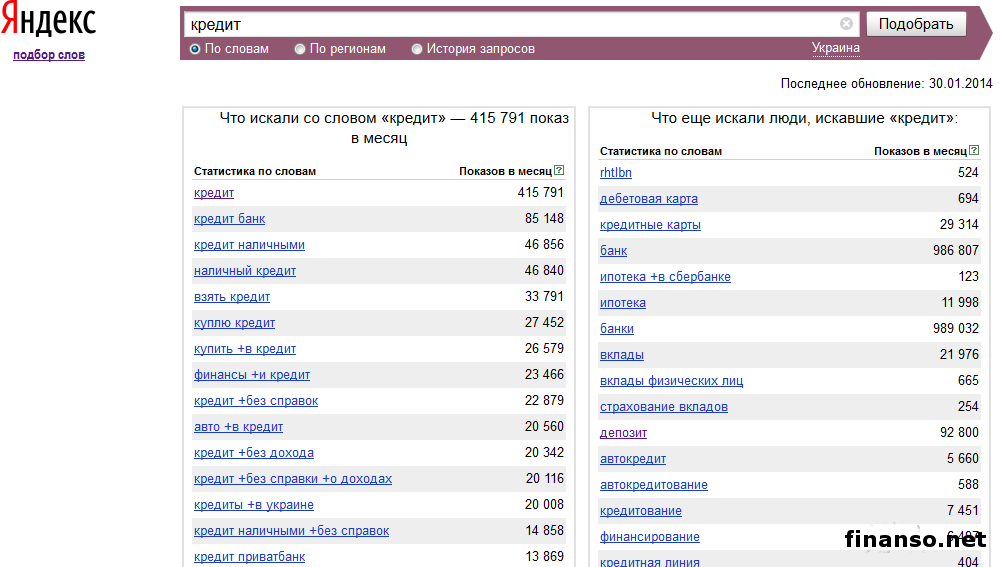
Task: Clear the search field with the X icon
Action: (846, 24)
